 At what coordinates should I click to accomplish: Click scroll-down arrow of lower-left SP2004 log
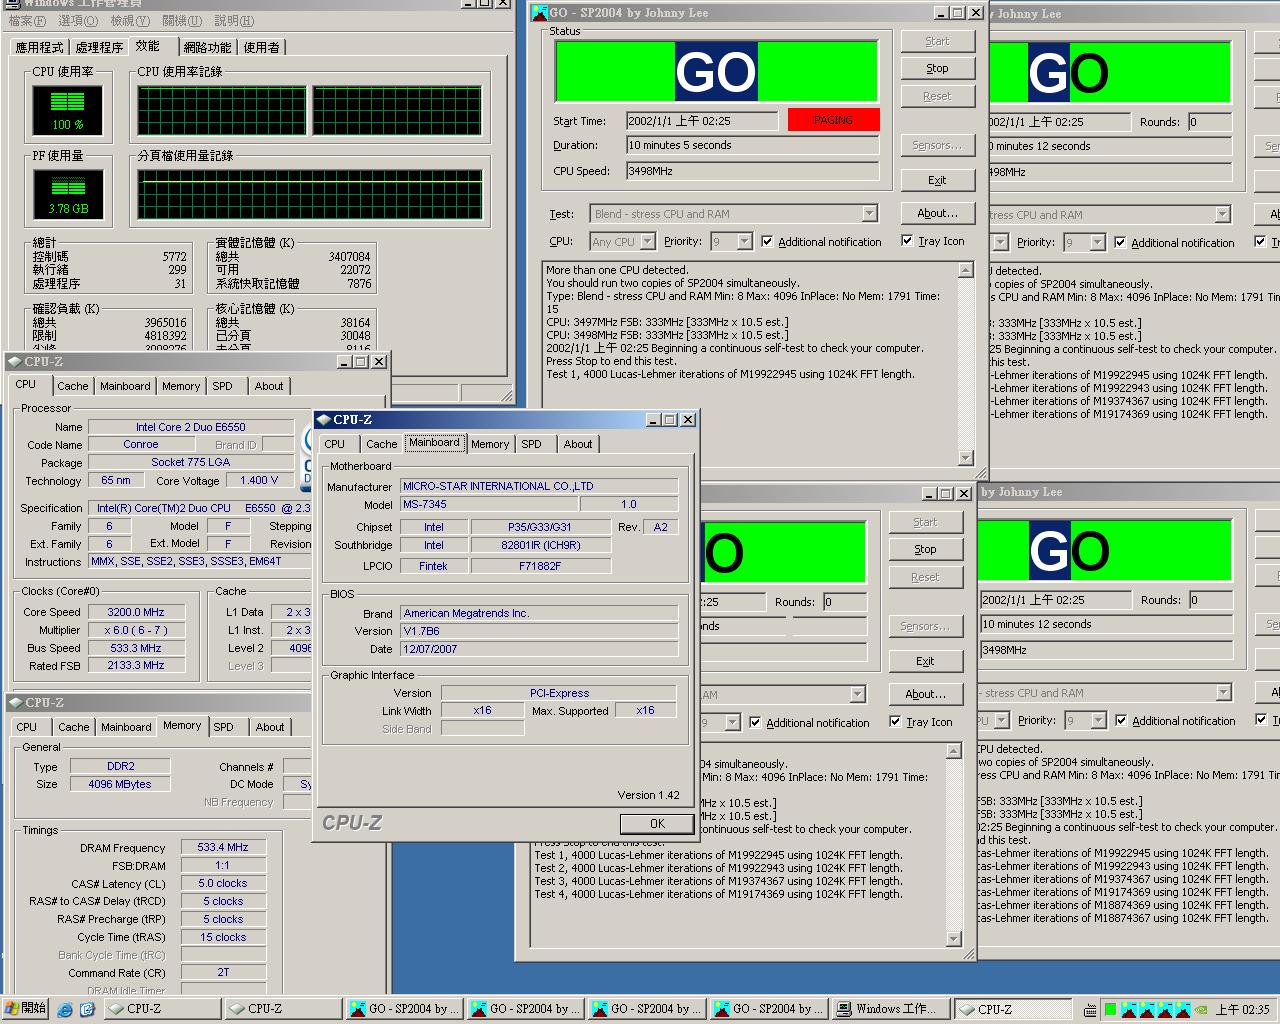click(x=953, y=939)
